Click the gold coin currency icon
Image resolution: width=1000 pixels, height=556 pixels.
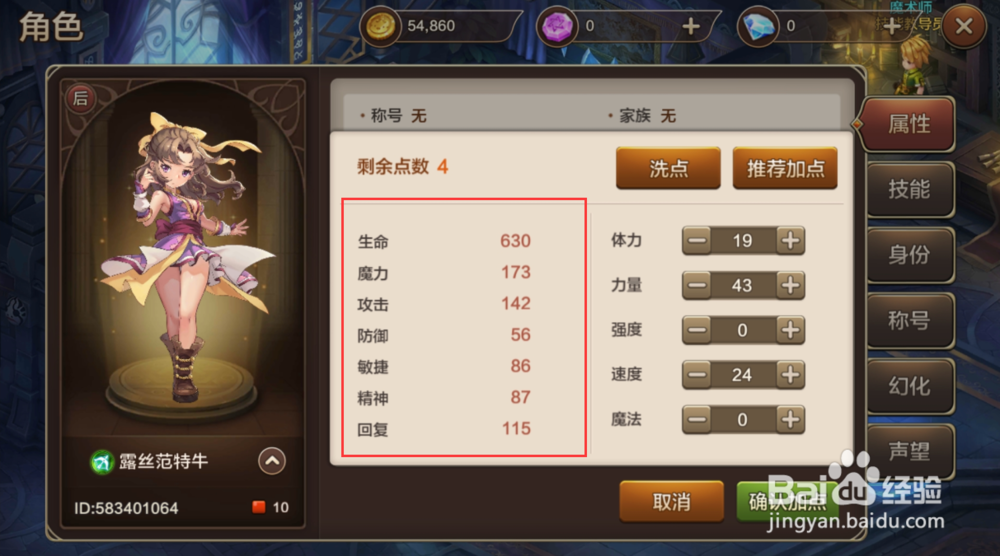[x=380, y=27]
